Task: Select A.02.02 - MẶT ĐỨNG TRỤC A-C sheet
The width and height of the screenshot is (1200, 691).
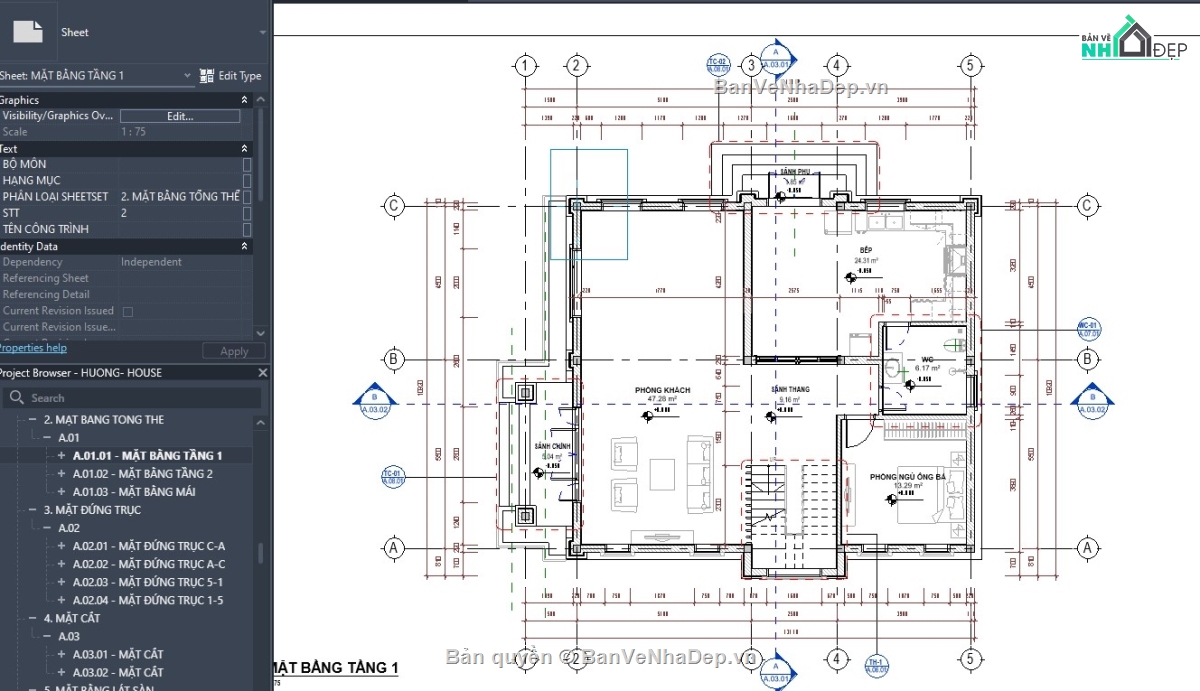Action: 149,564
